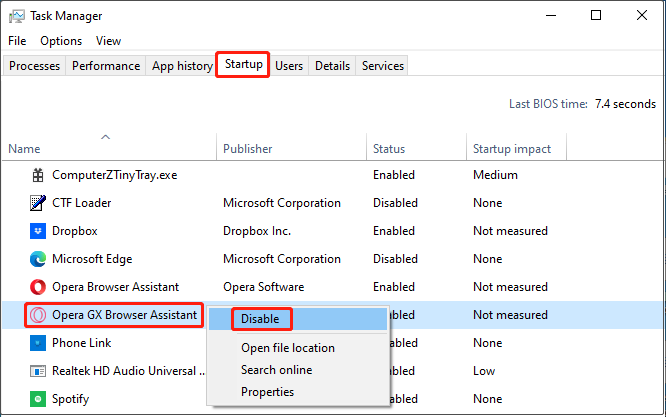Maximize the Task Manager window
666x417 pixels.
pos(596,16)
